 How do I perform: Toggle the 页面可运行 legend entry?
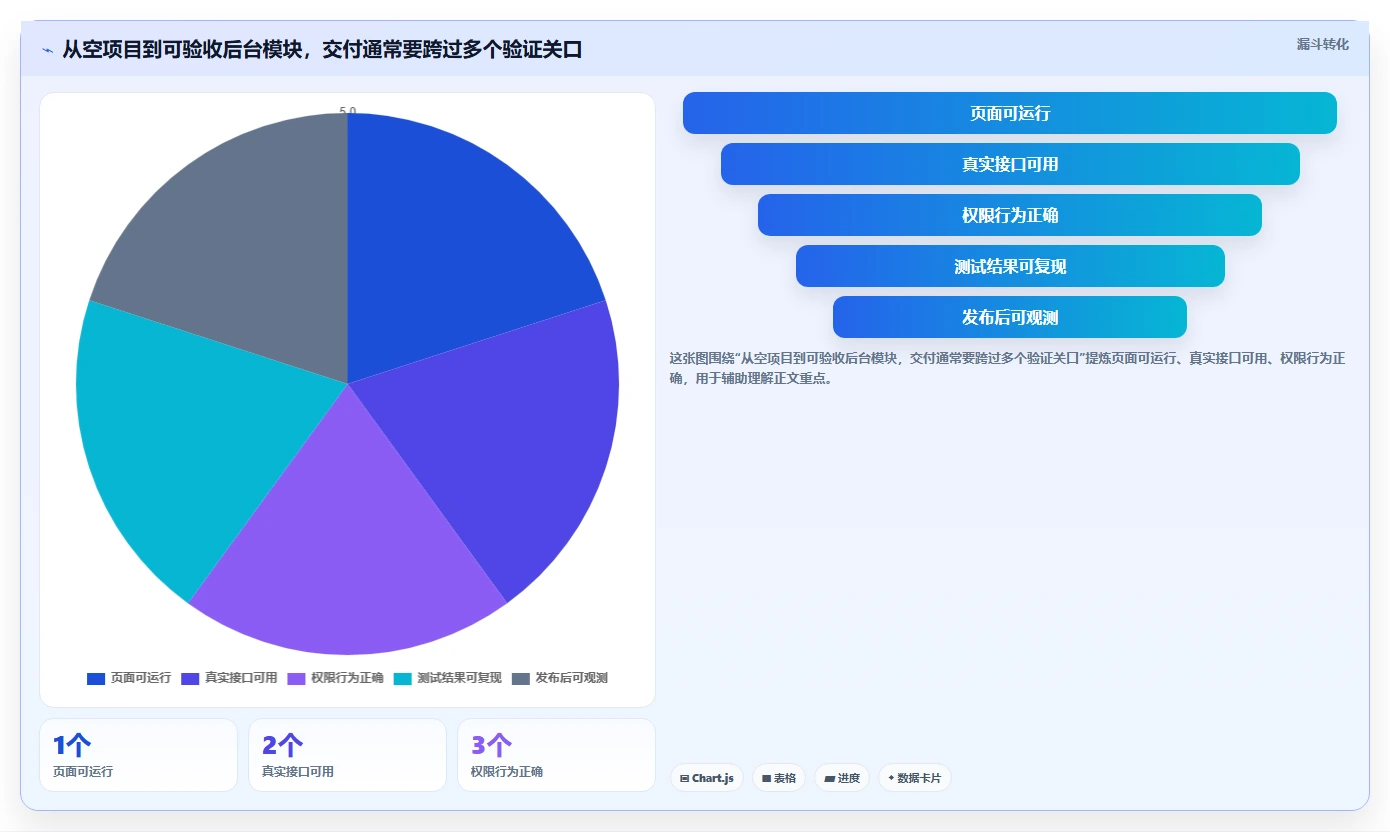[x=129, y=678]
